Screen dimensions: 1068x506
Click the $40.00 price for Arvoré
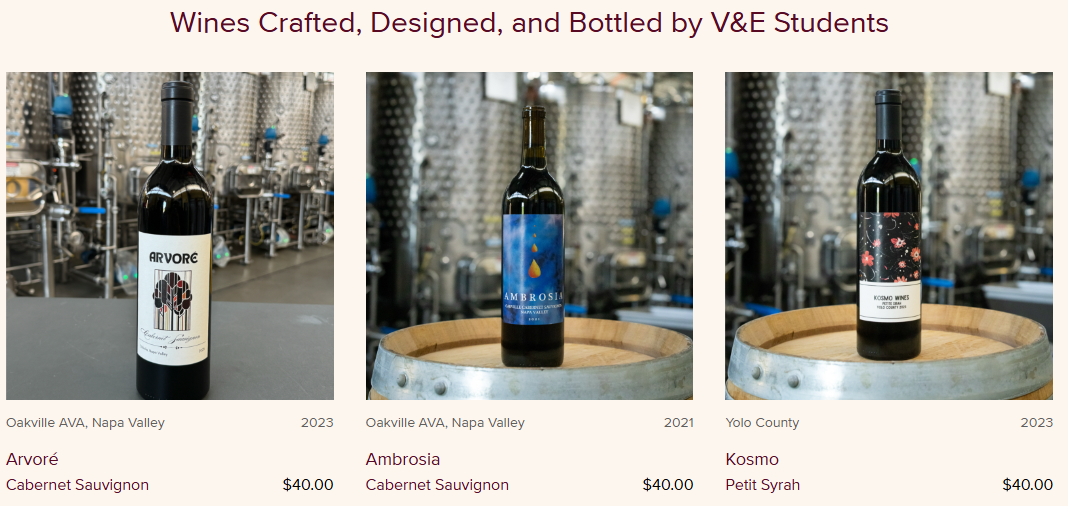(x=308, y=485)
